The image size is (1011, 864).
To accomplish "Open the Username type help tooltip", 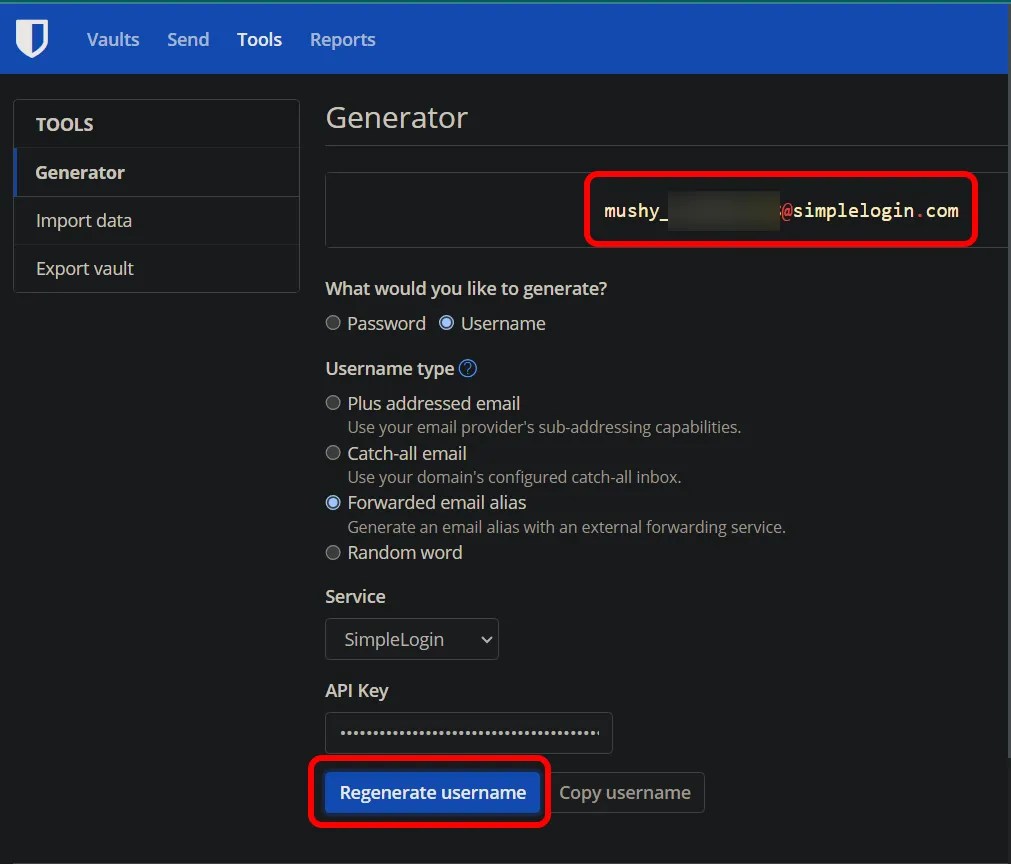I will point(466,368).
